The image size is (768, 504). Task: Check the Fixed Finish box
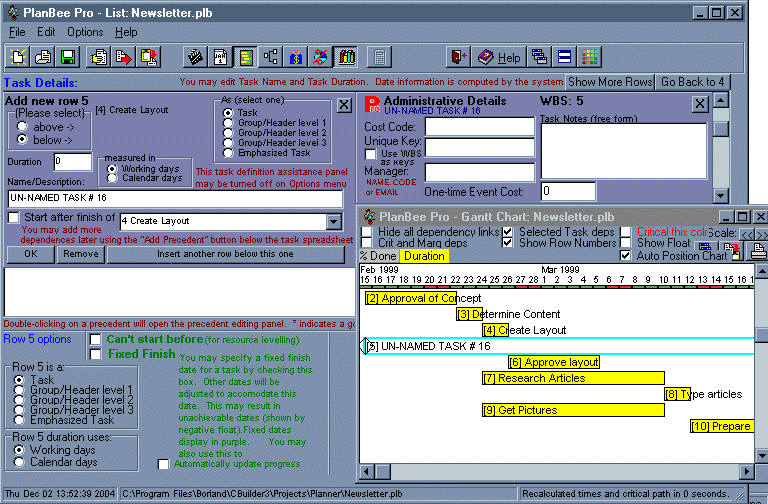(x=95, y=353)
